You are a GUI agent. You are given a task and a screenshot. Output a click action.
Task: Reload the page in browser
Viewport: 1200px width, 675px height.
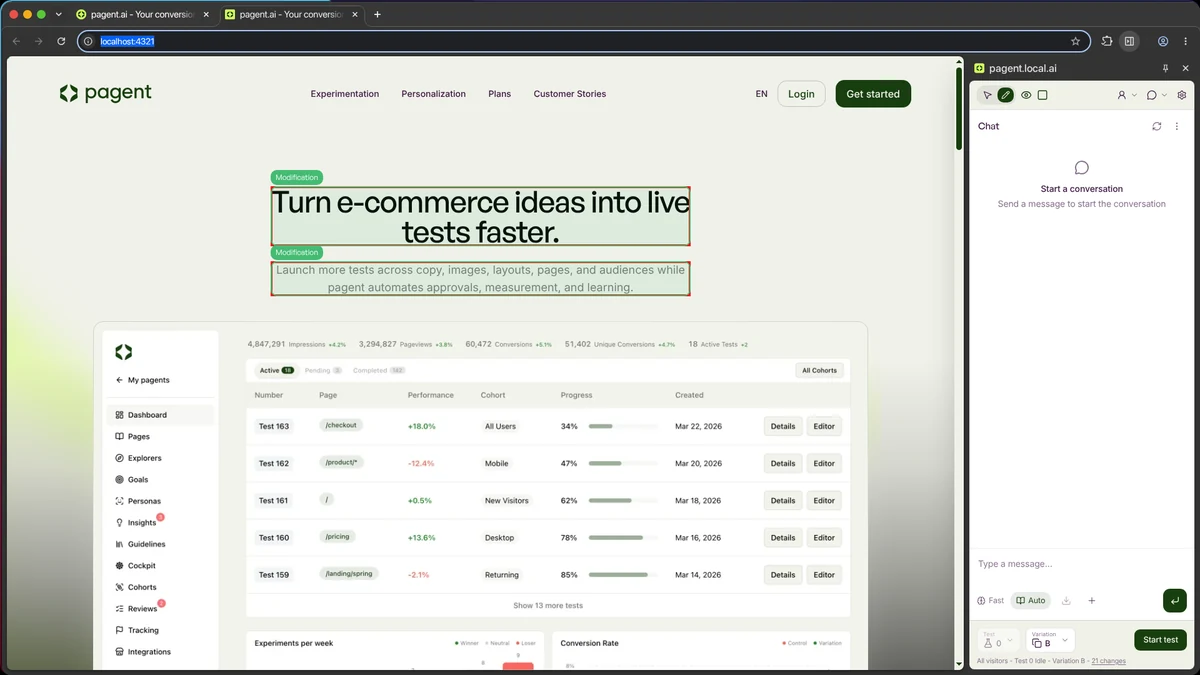pos(61,41)
